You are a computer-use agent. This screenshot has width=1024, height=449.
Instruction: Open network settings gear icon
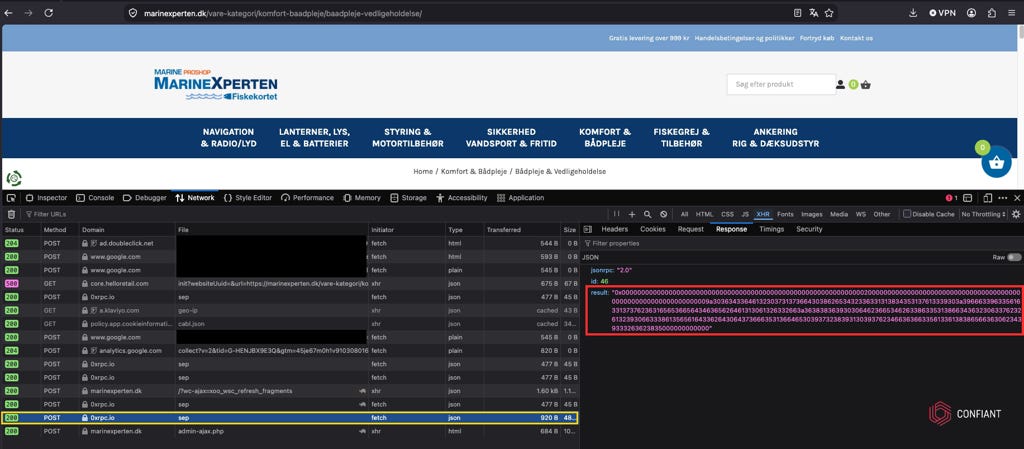coord(1016,214)
